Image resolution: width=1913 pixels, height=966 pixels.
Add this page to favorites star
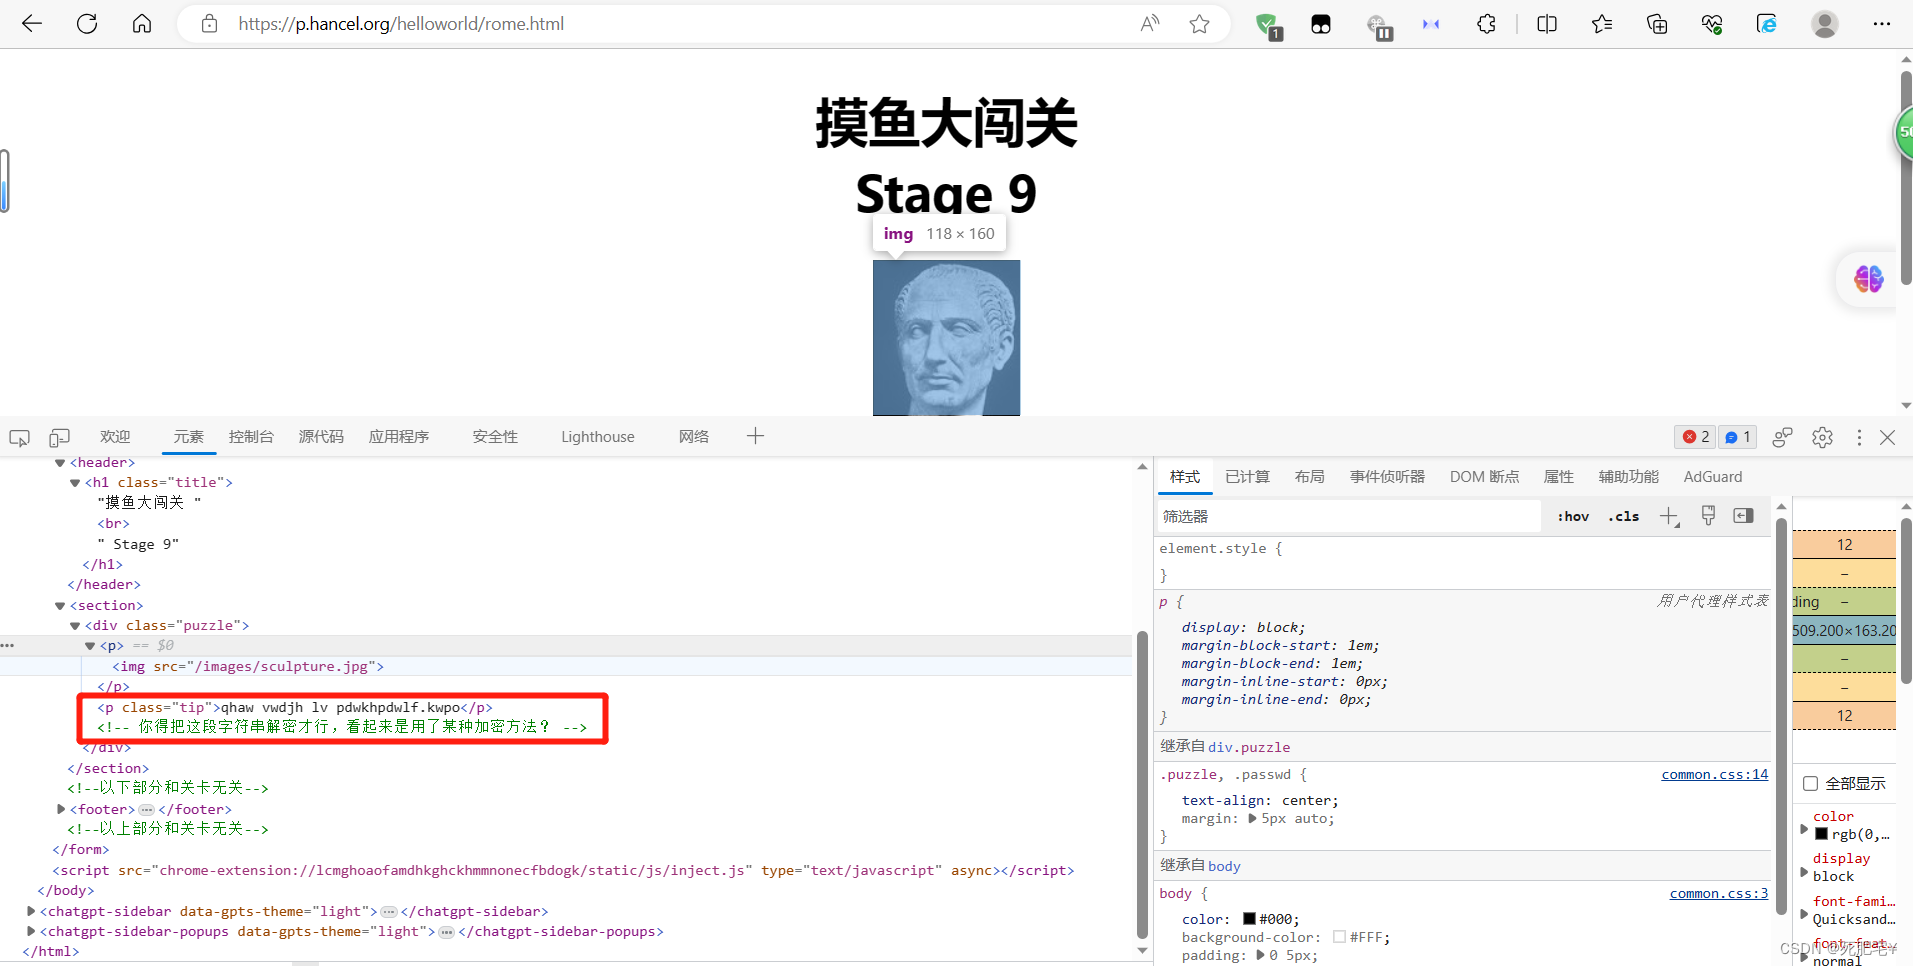[x=1200, y=24]
